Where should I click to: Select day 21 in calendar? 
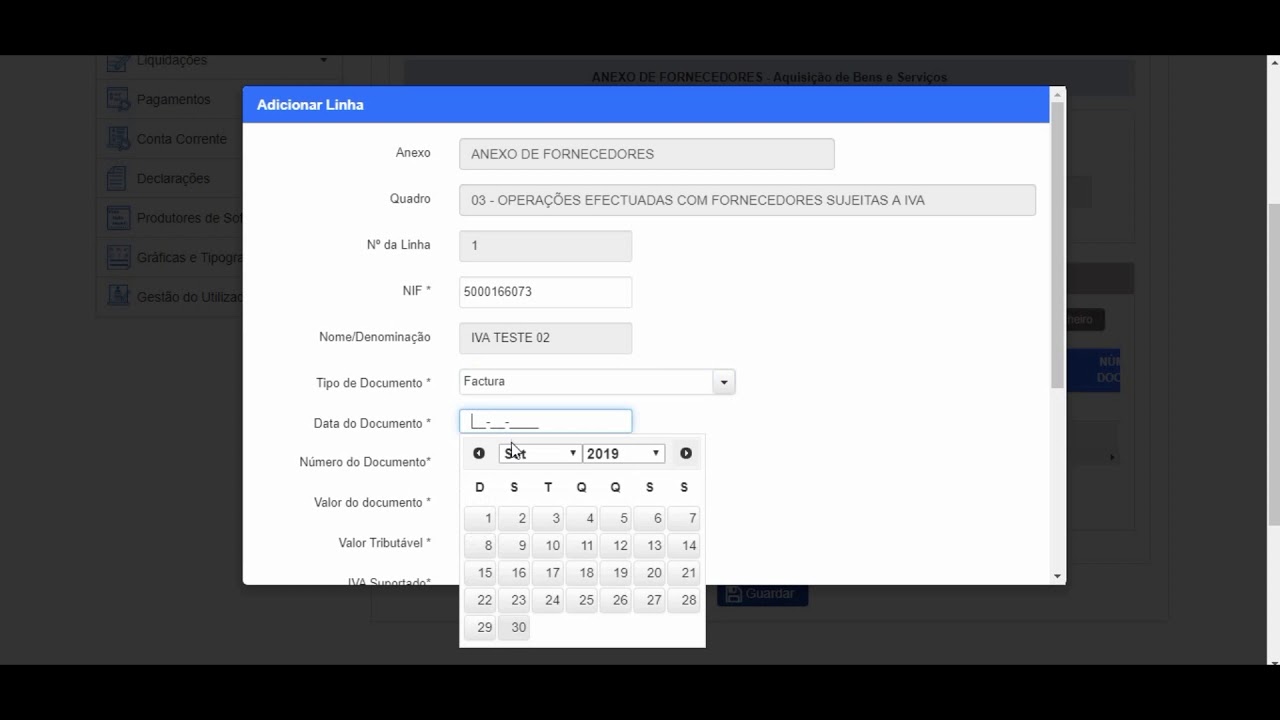pos(684,573)
